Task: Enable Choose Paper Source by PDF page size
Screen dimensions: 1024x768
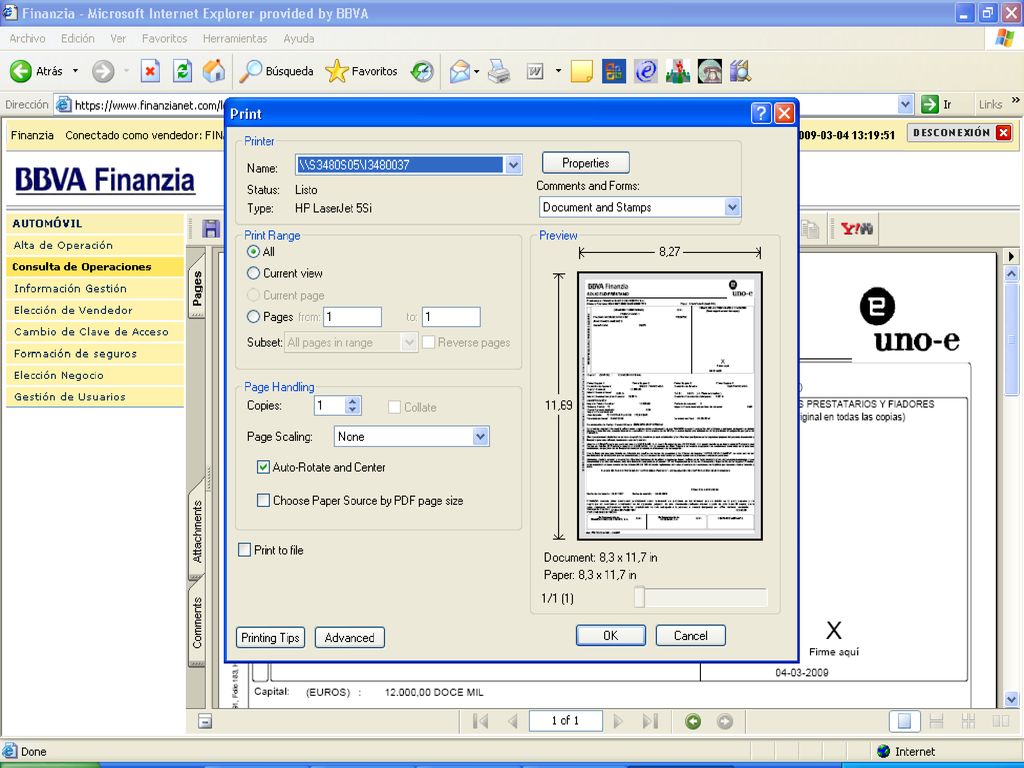Action: pos(263,500)
